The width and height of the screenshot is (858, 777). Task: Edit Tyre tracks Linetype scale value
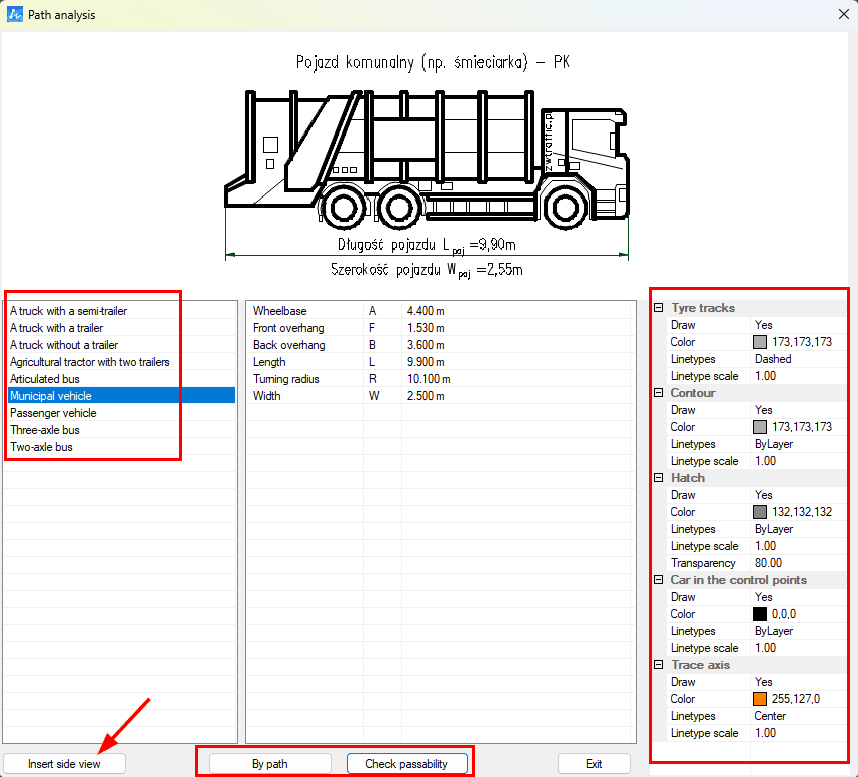tap(798, 376)
